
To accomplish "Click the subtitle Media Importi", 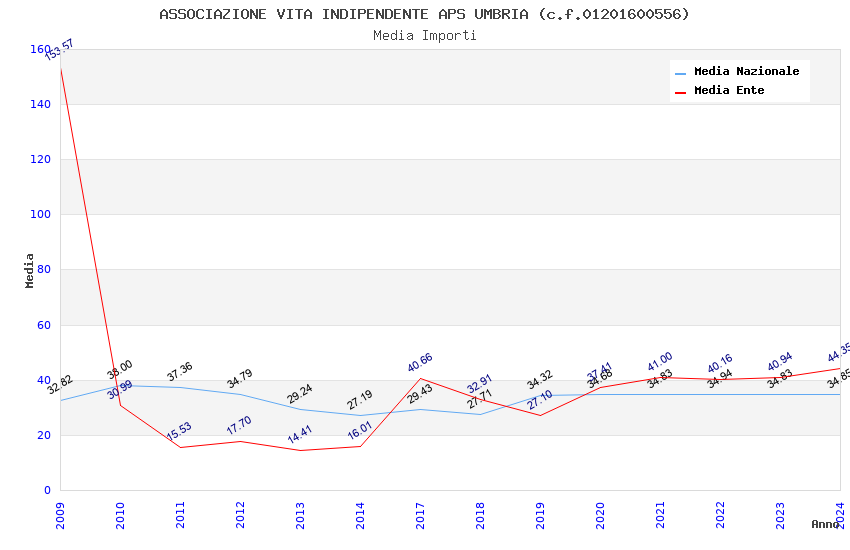I will pyautogui.click(x=425, y=35).
